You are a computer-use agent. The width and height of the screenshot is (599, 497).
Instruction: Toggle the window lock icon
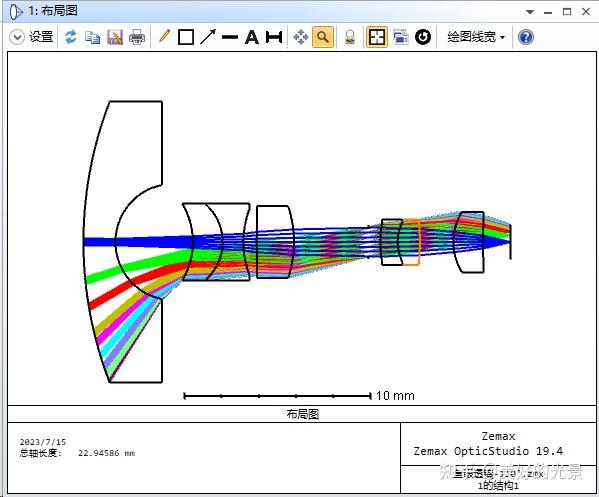pos(350,37)
